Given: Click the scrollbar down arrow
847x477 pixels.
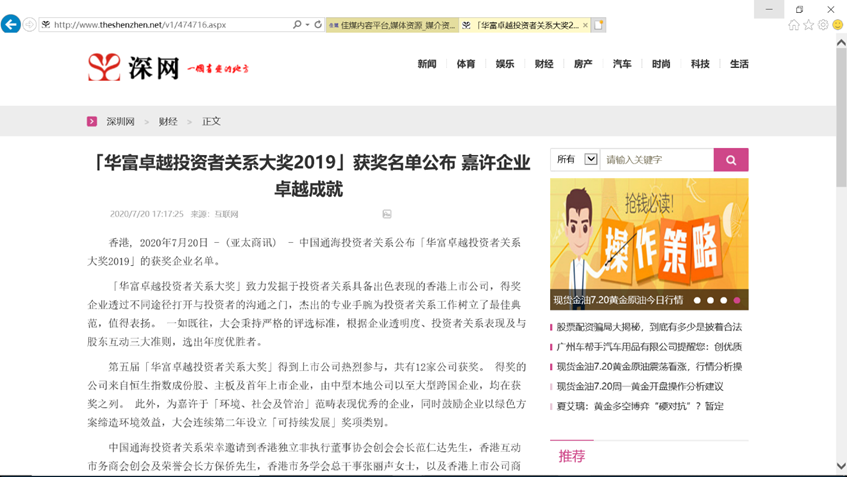Looking at the screenshot, I should pyautogui.click(x=841, y=466).
